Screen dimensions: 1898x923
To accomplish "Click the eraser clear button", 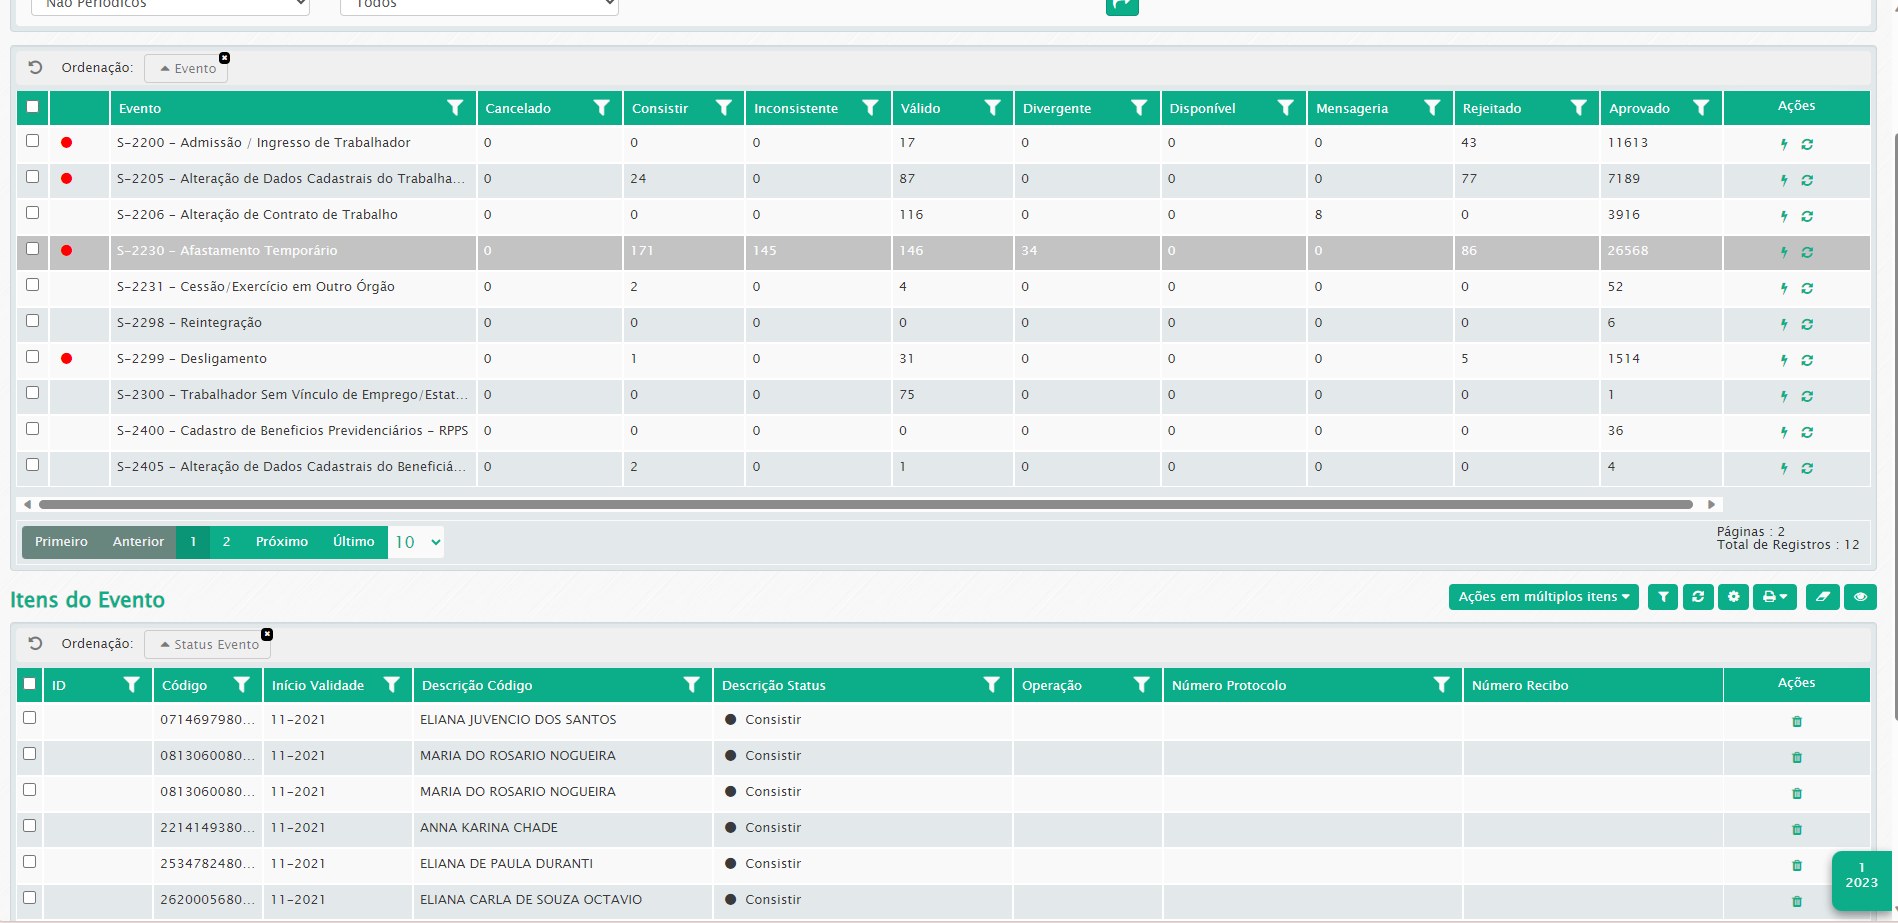I will (1823, 597).
